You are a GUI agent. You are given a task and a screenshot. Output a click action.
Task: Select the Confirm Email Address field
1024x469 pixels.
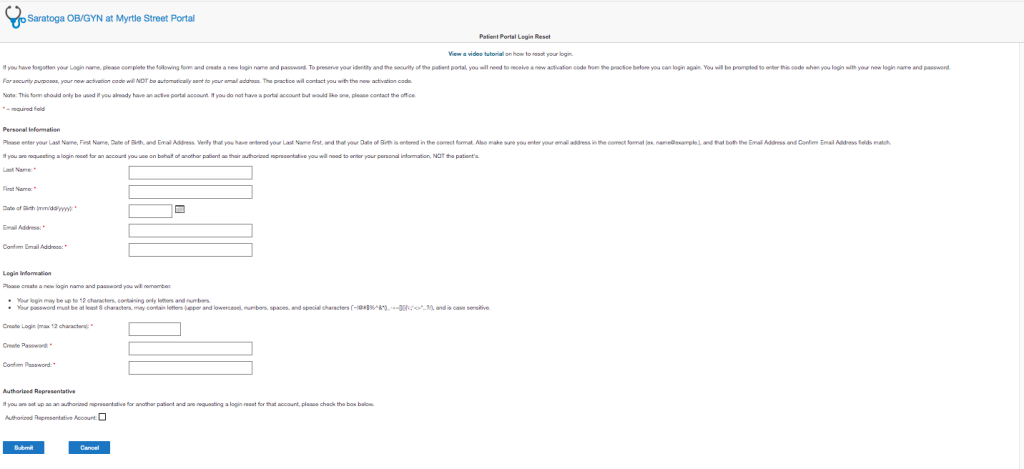click(x=191, y=250)
